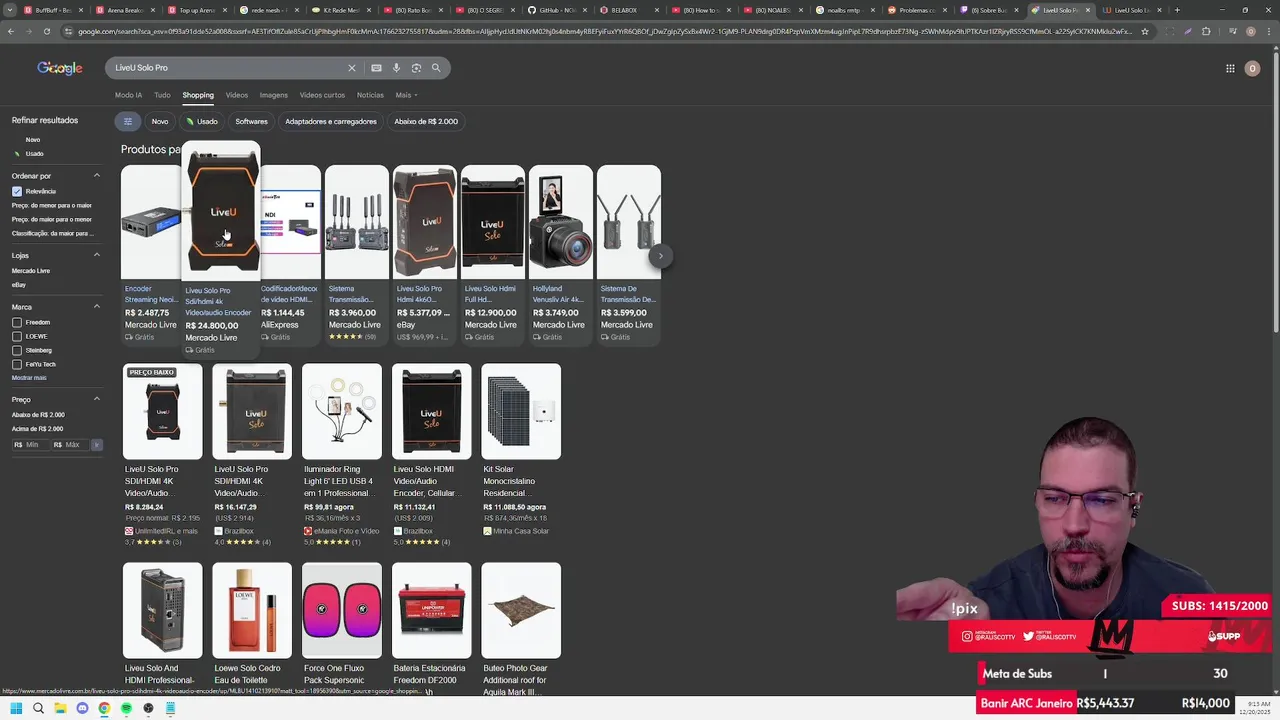Open the Encoder Streaming R$ 2.487,75 product
Viewport: 1280px width, 720px height.
tap(151, 255)
